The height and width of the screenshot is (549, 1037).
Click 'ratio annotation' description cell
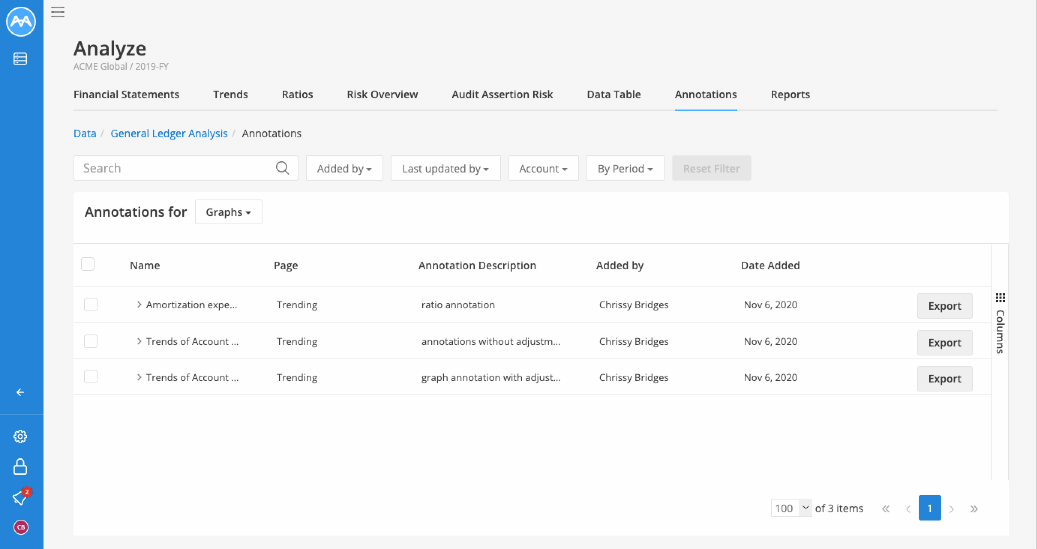point(458,305)
